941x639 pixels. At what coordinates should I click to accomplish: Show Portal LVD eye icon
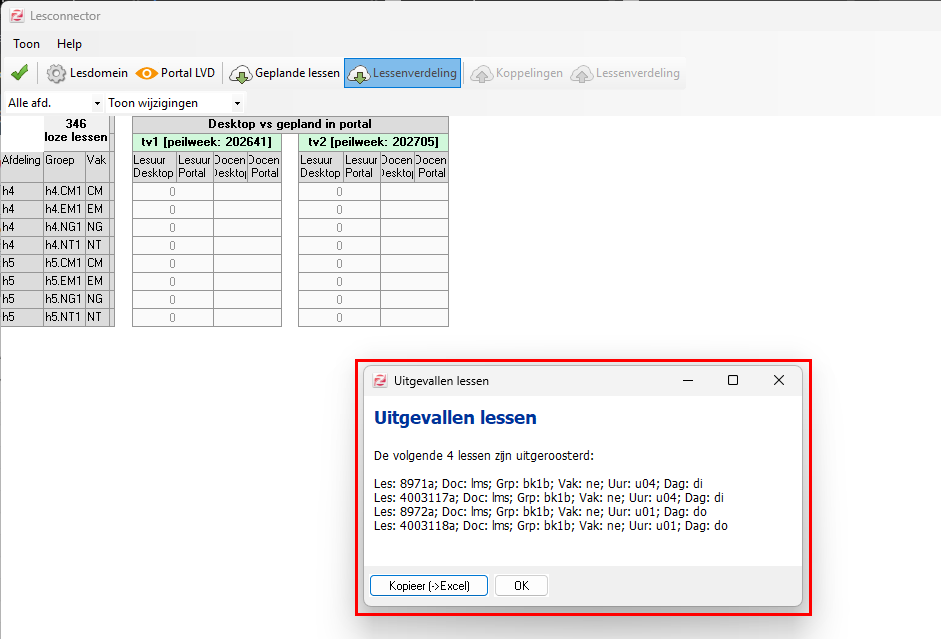tap(146, 73)
